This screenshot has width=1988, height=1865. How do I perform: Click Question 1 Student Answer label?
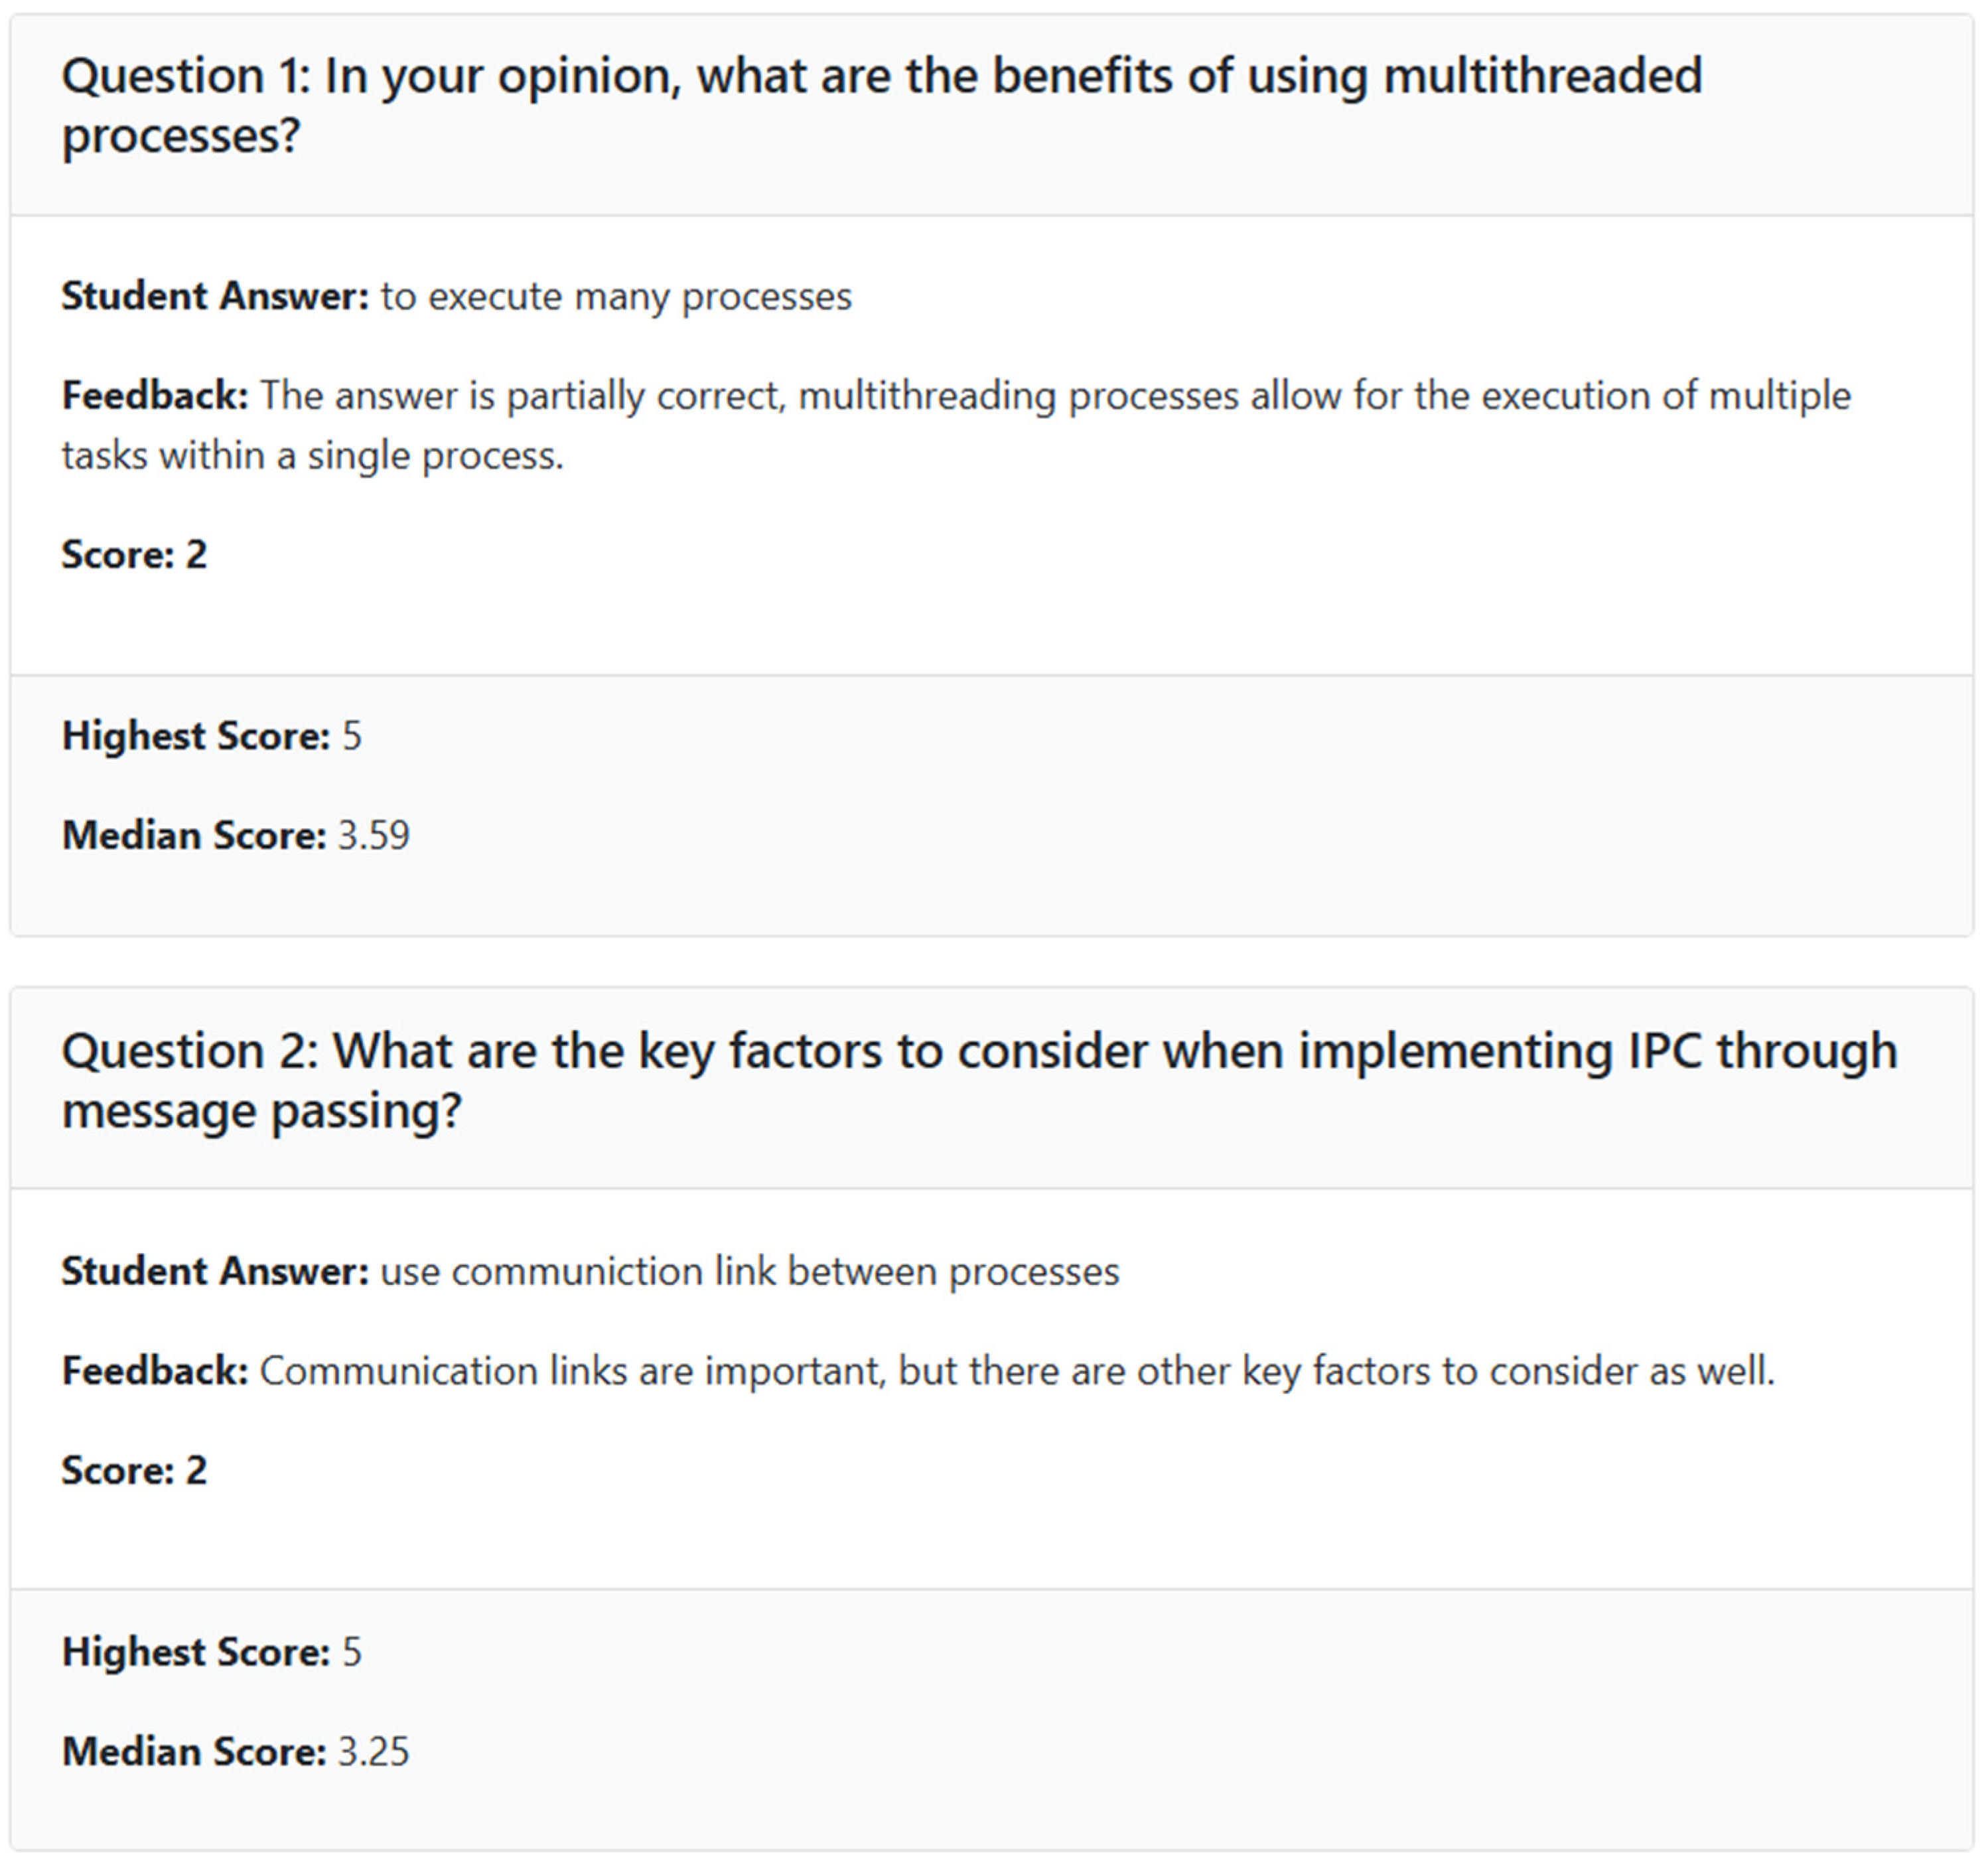point(215,296)
